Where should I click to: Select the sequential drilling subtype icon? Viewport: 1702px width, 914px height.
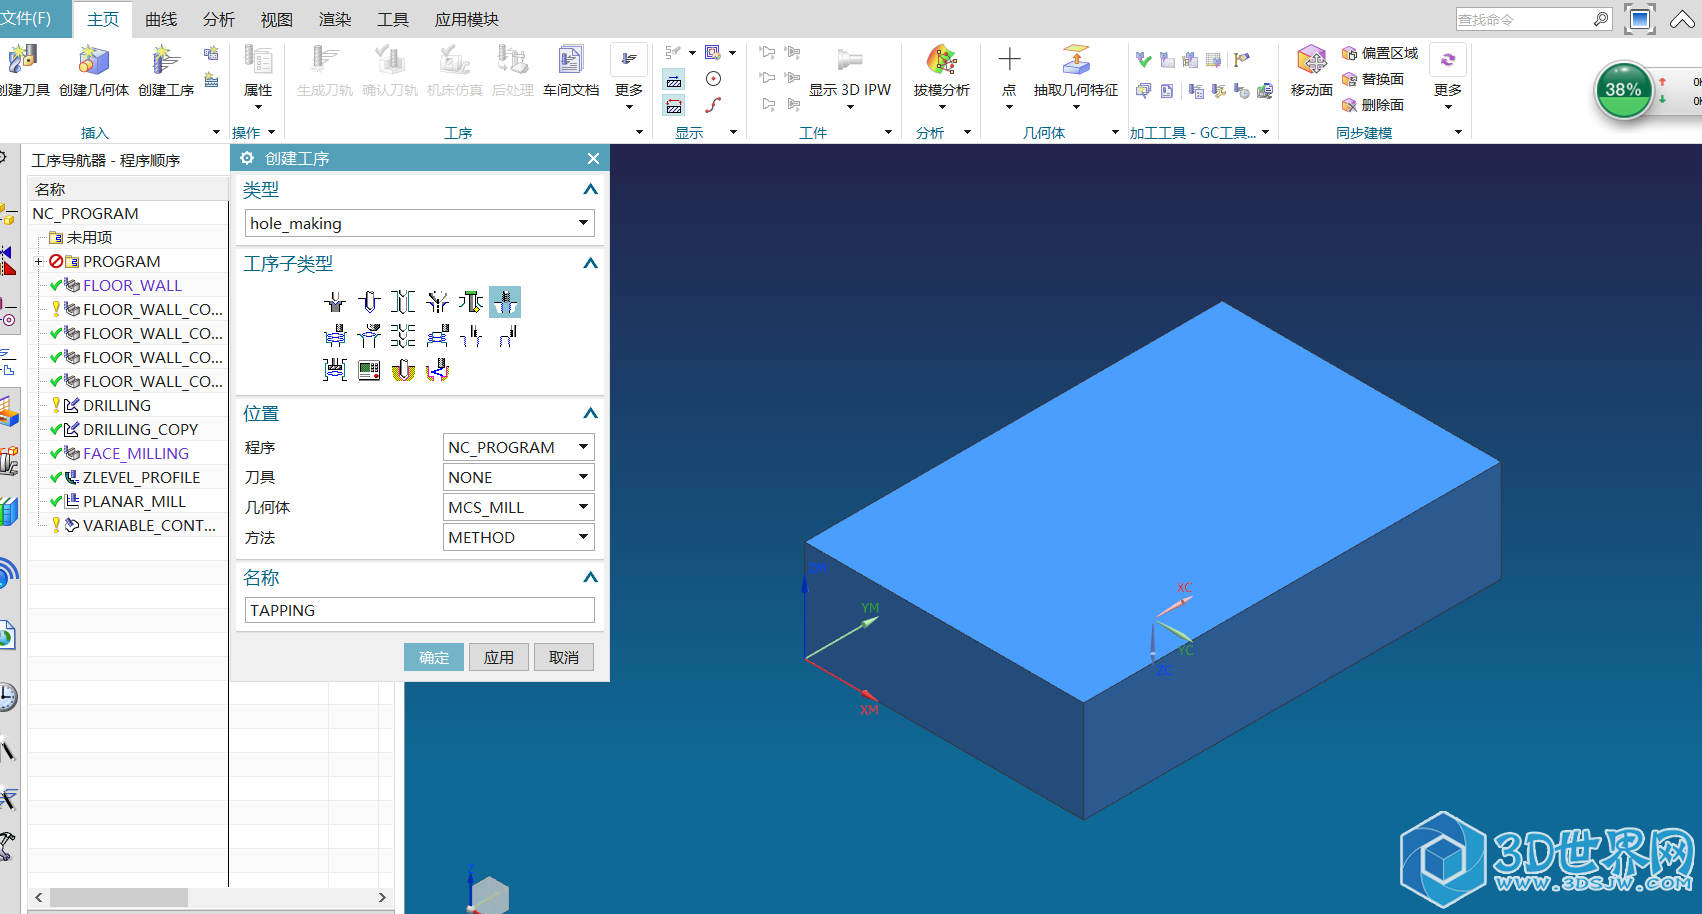pyautogui.click(x=403, y=336)
